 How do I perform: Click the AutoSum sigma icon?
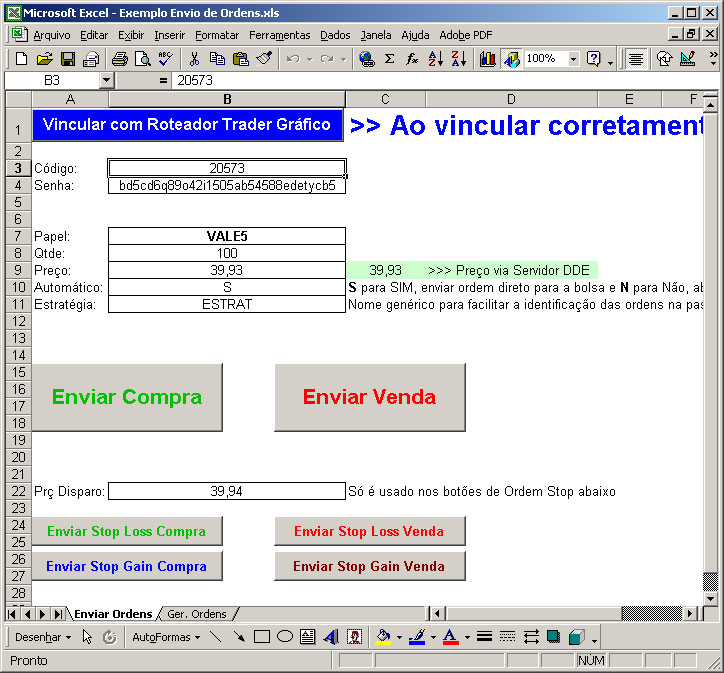click(389, 59)
